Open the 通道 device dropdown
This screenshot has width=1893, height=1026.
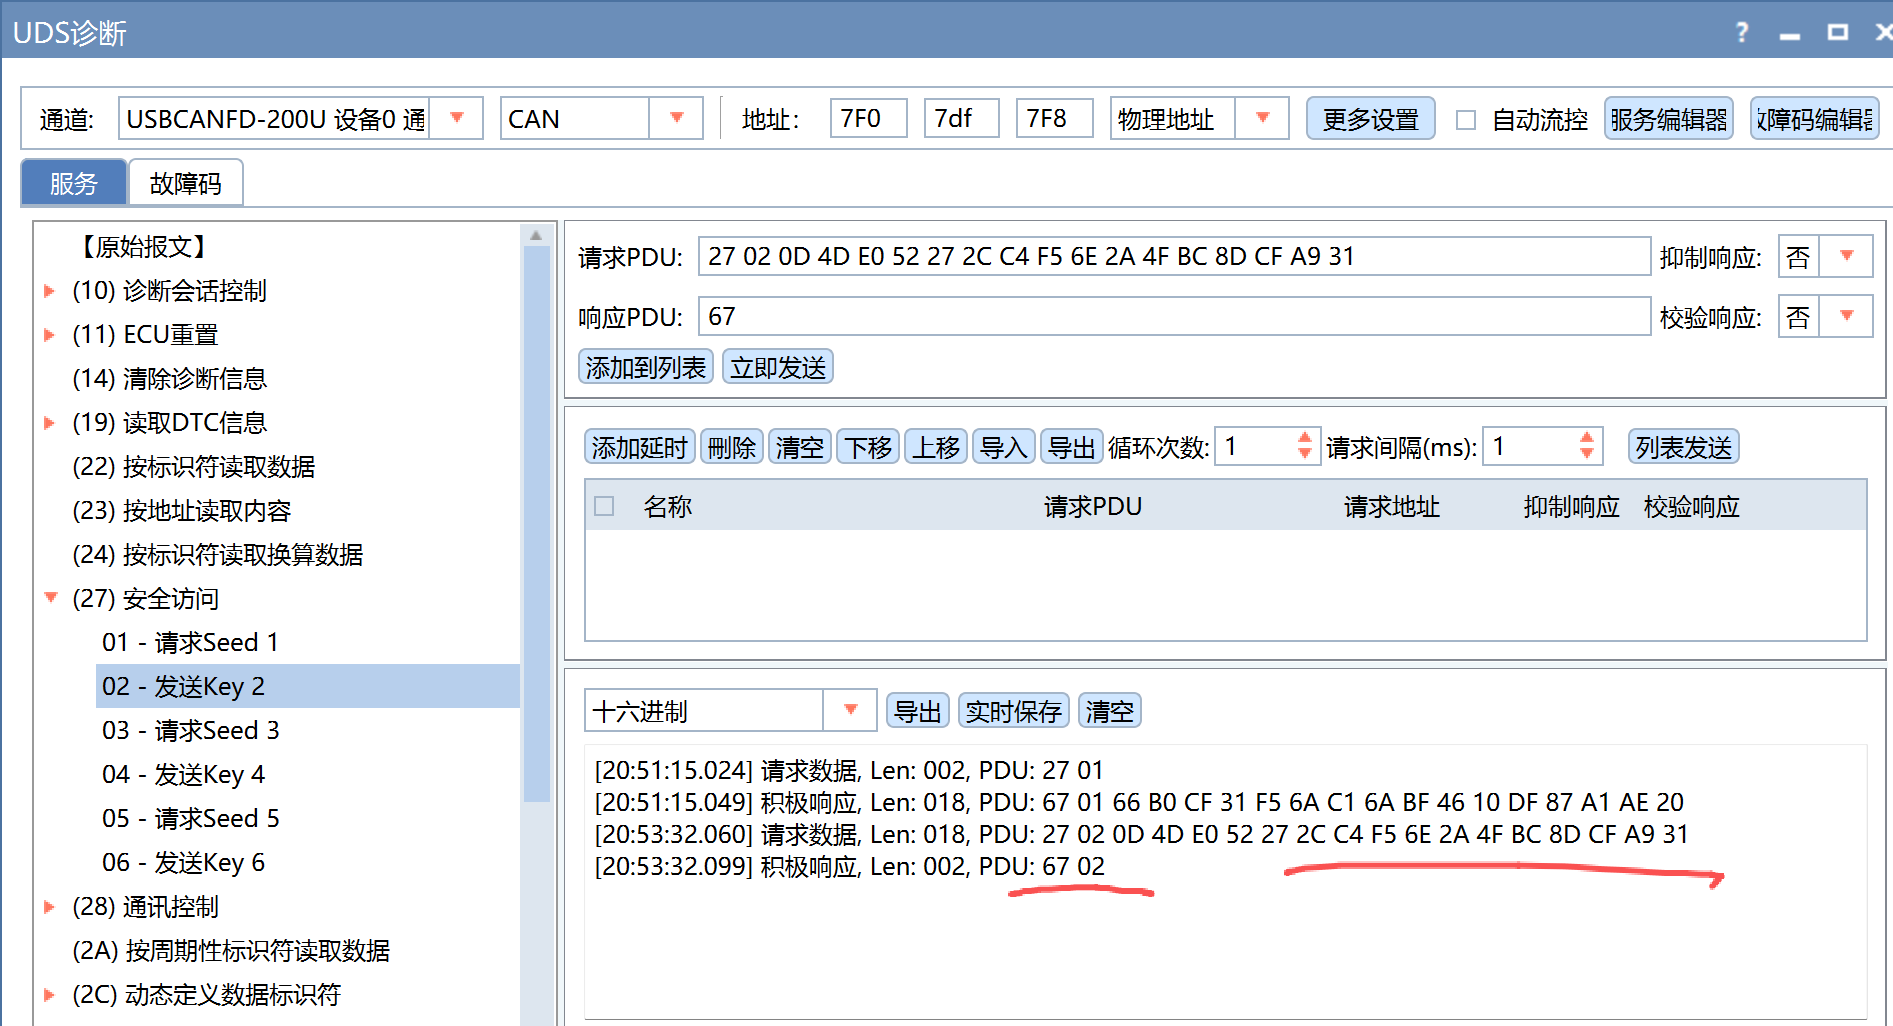click(457, 118)
